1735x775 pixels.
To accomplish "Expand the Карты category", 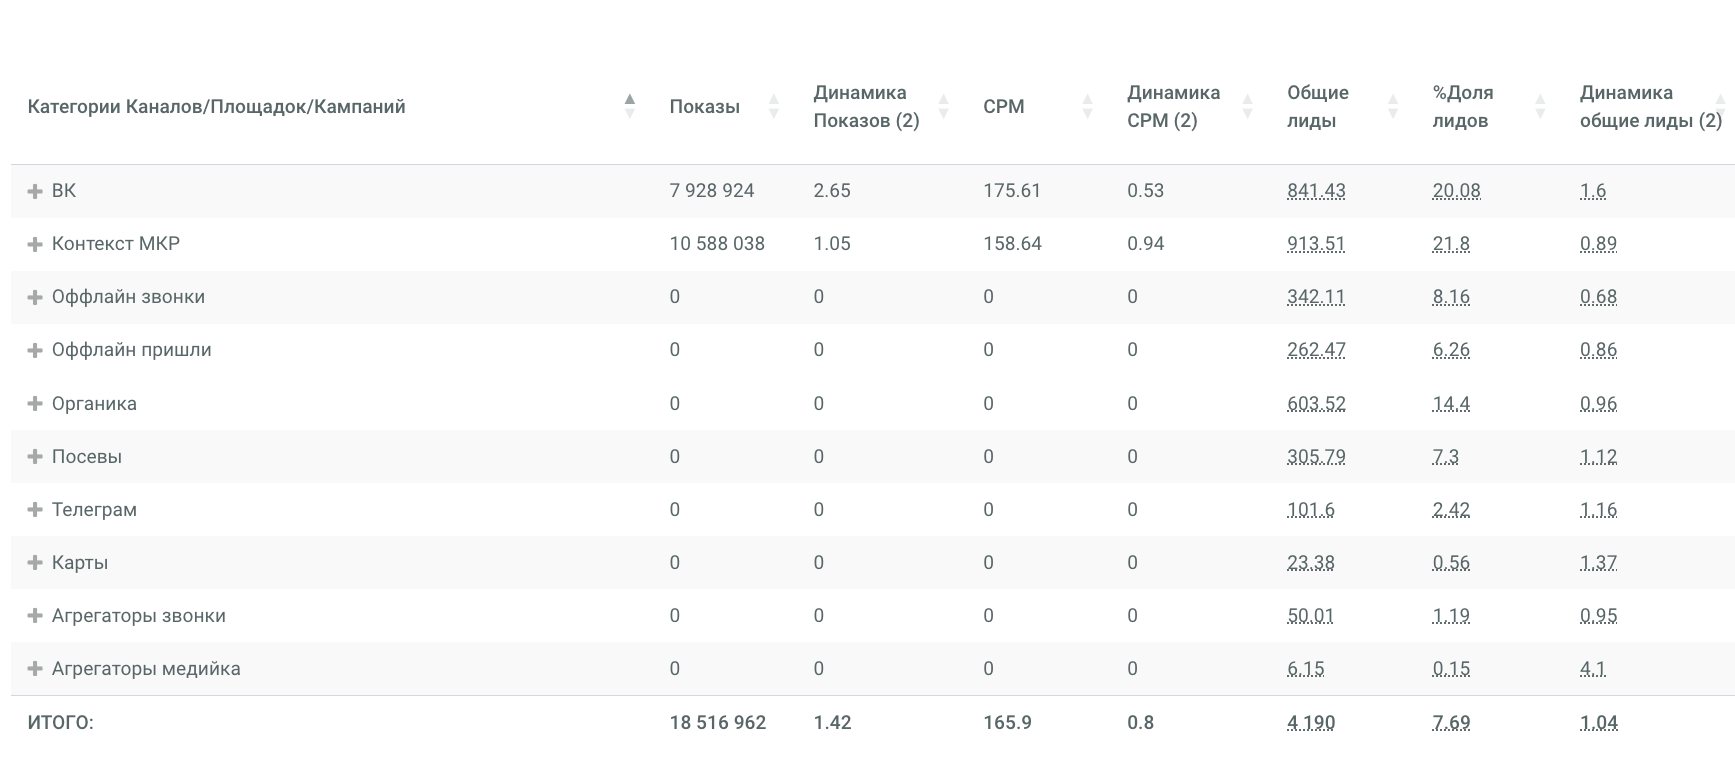I will pyautogui.click(x=35, y=562).
